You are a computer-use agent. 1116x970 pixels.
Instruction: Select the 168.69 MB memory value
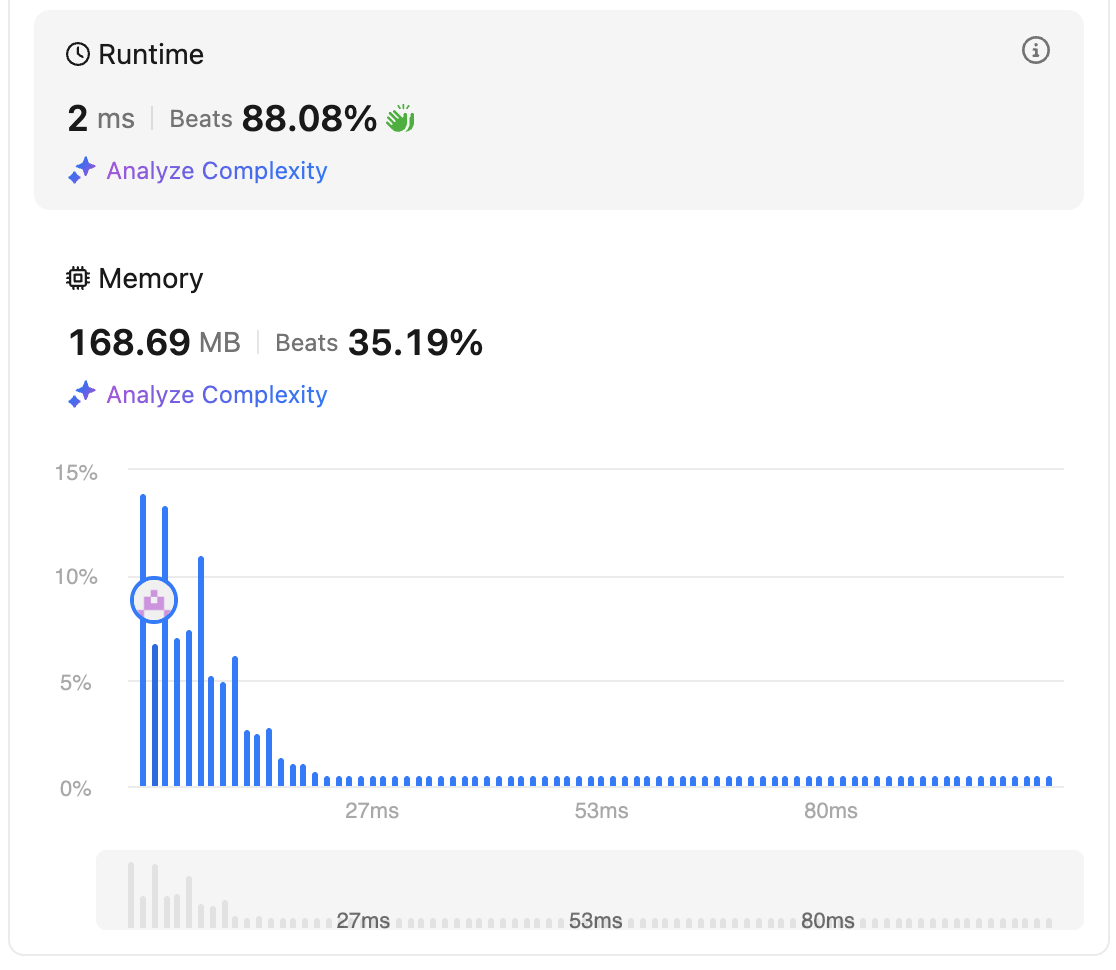coord(154,344)
